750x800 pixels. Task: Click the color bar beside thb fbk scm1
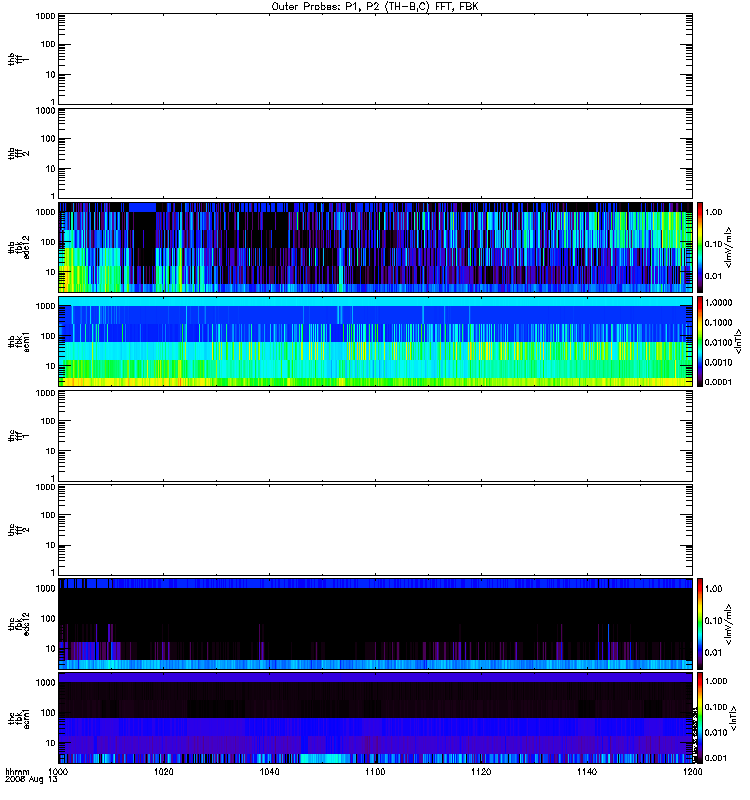click(700, 341)
